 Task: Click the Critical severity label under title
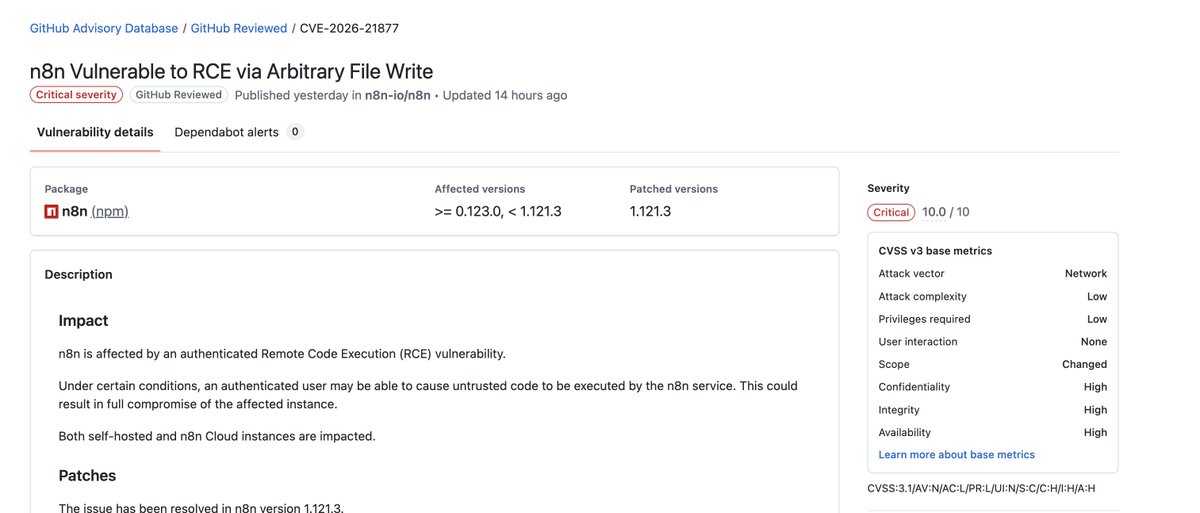76,95
